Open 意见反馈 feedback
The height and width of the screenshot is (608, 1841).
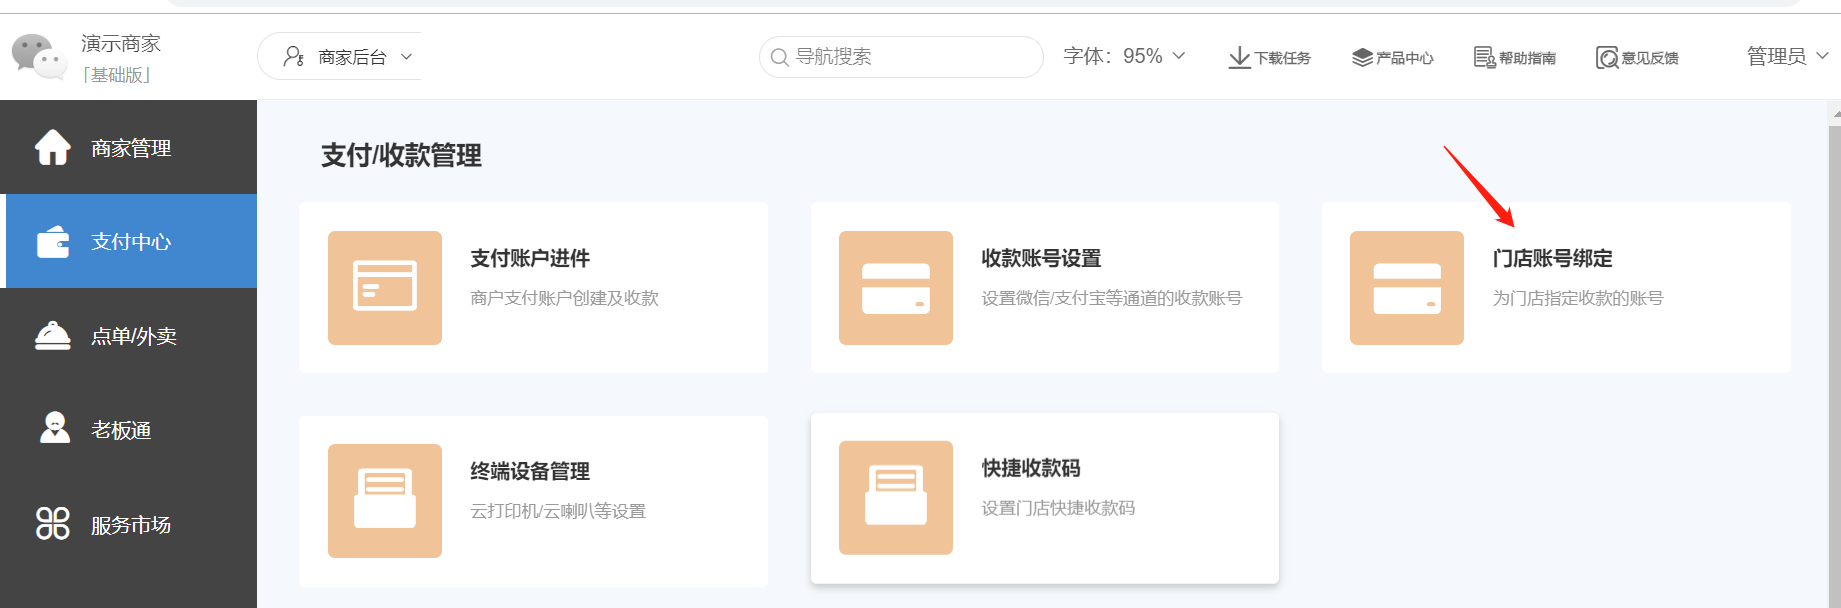1637,57
